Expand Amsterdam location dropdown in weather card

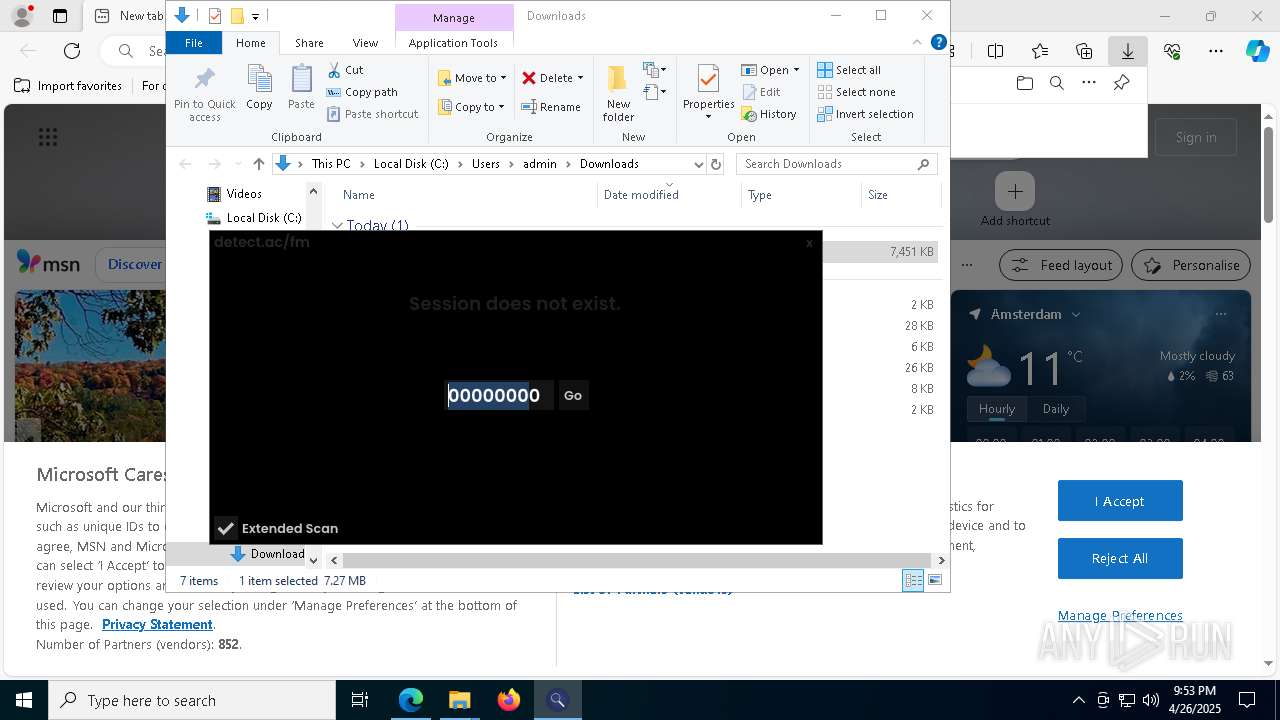point(1076,314)
